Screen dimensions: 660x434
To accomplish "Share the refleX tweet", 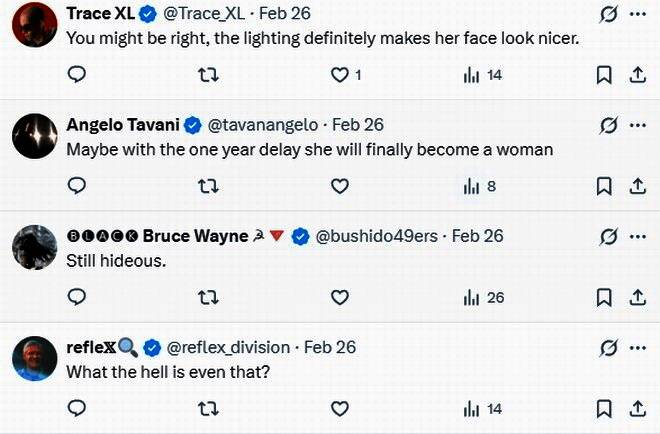I will pyautogui.click(x=637, y=408).
